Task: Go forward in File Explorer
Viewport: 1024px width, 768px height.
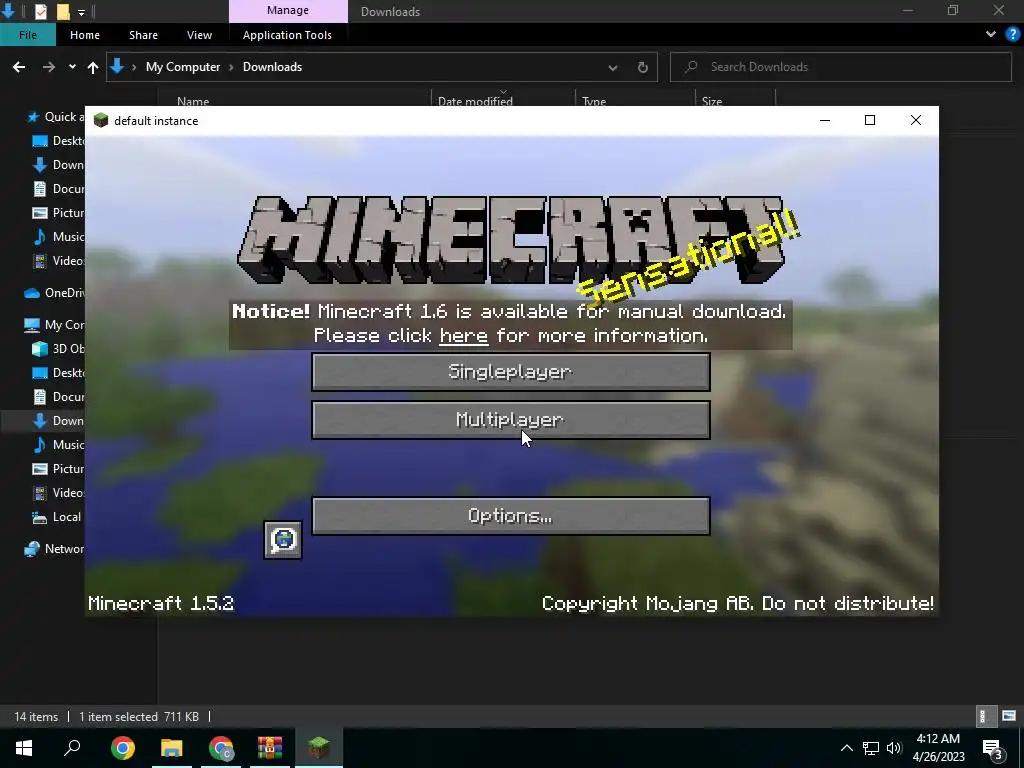Action: pos(49,67)
